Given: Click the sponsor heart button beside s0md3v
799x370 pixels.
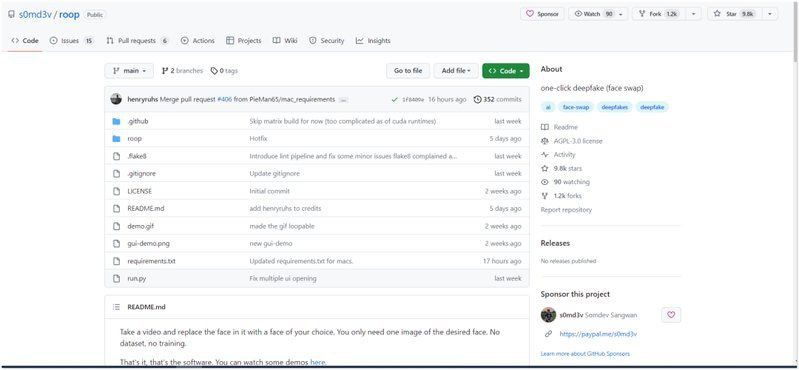Looking at the screenshot, I should point(671,315).
